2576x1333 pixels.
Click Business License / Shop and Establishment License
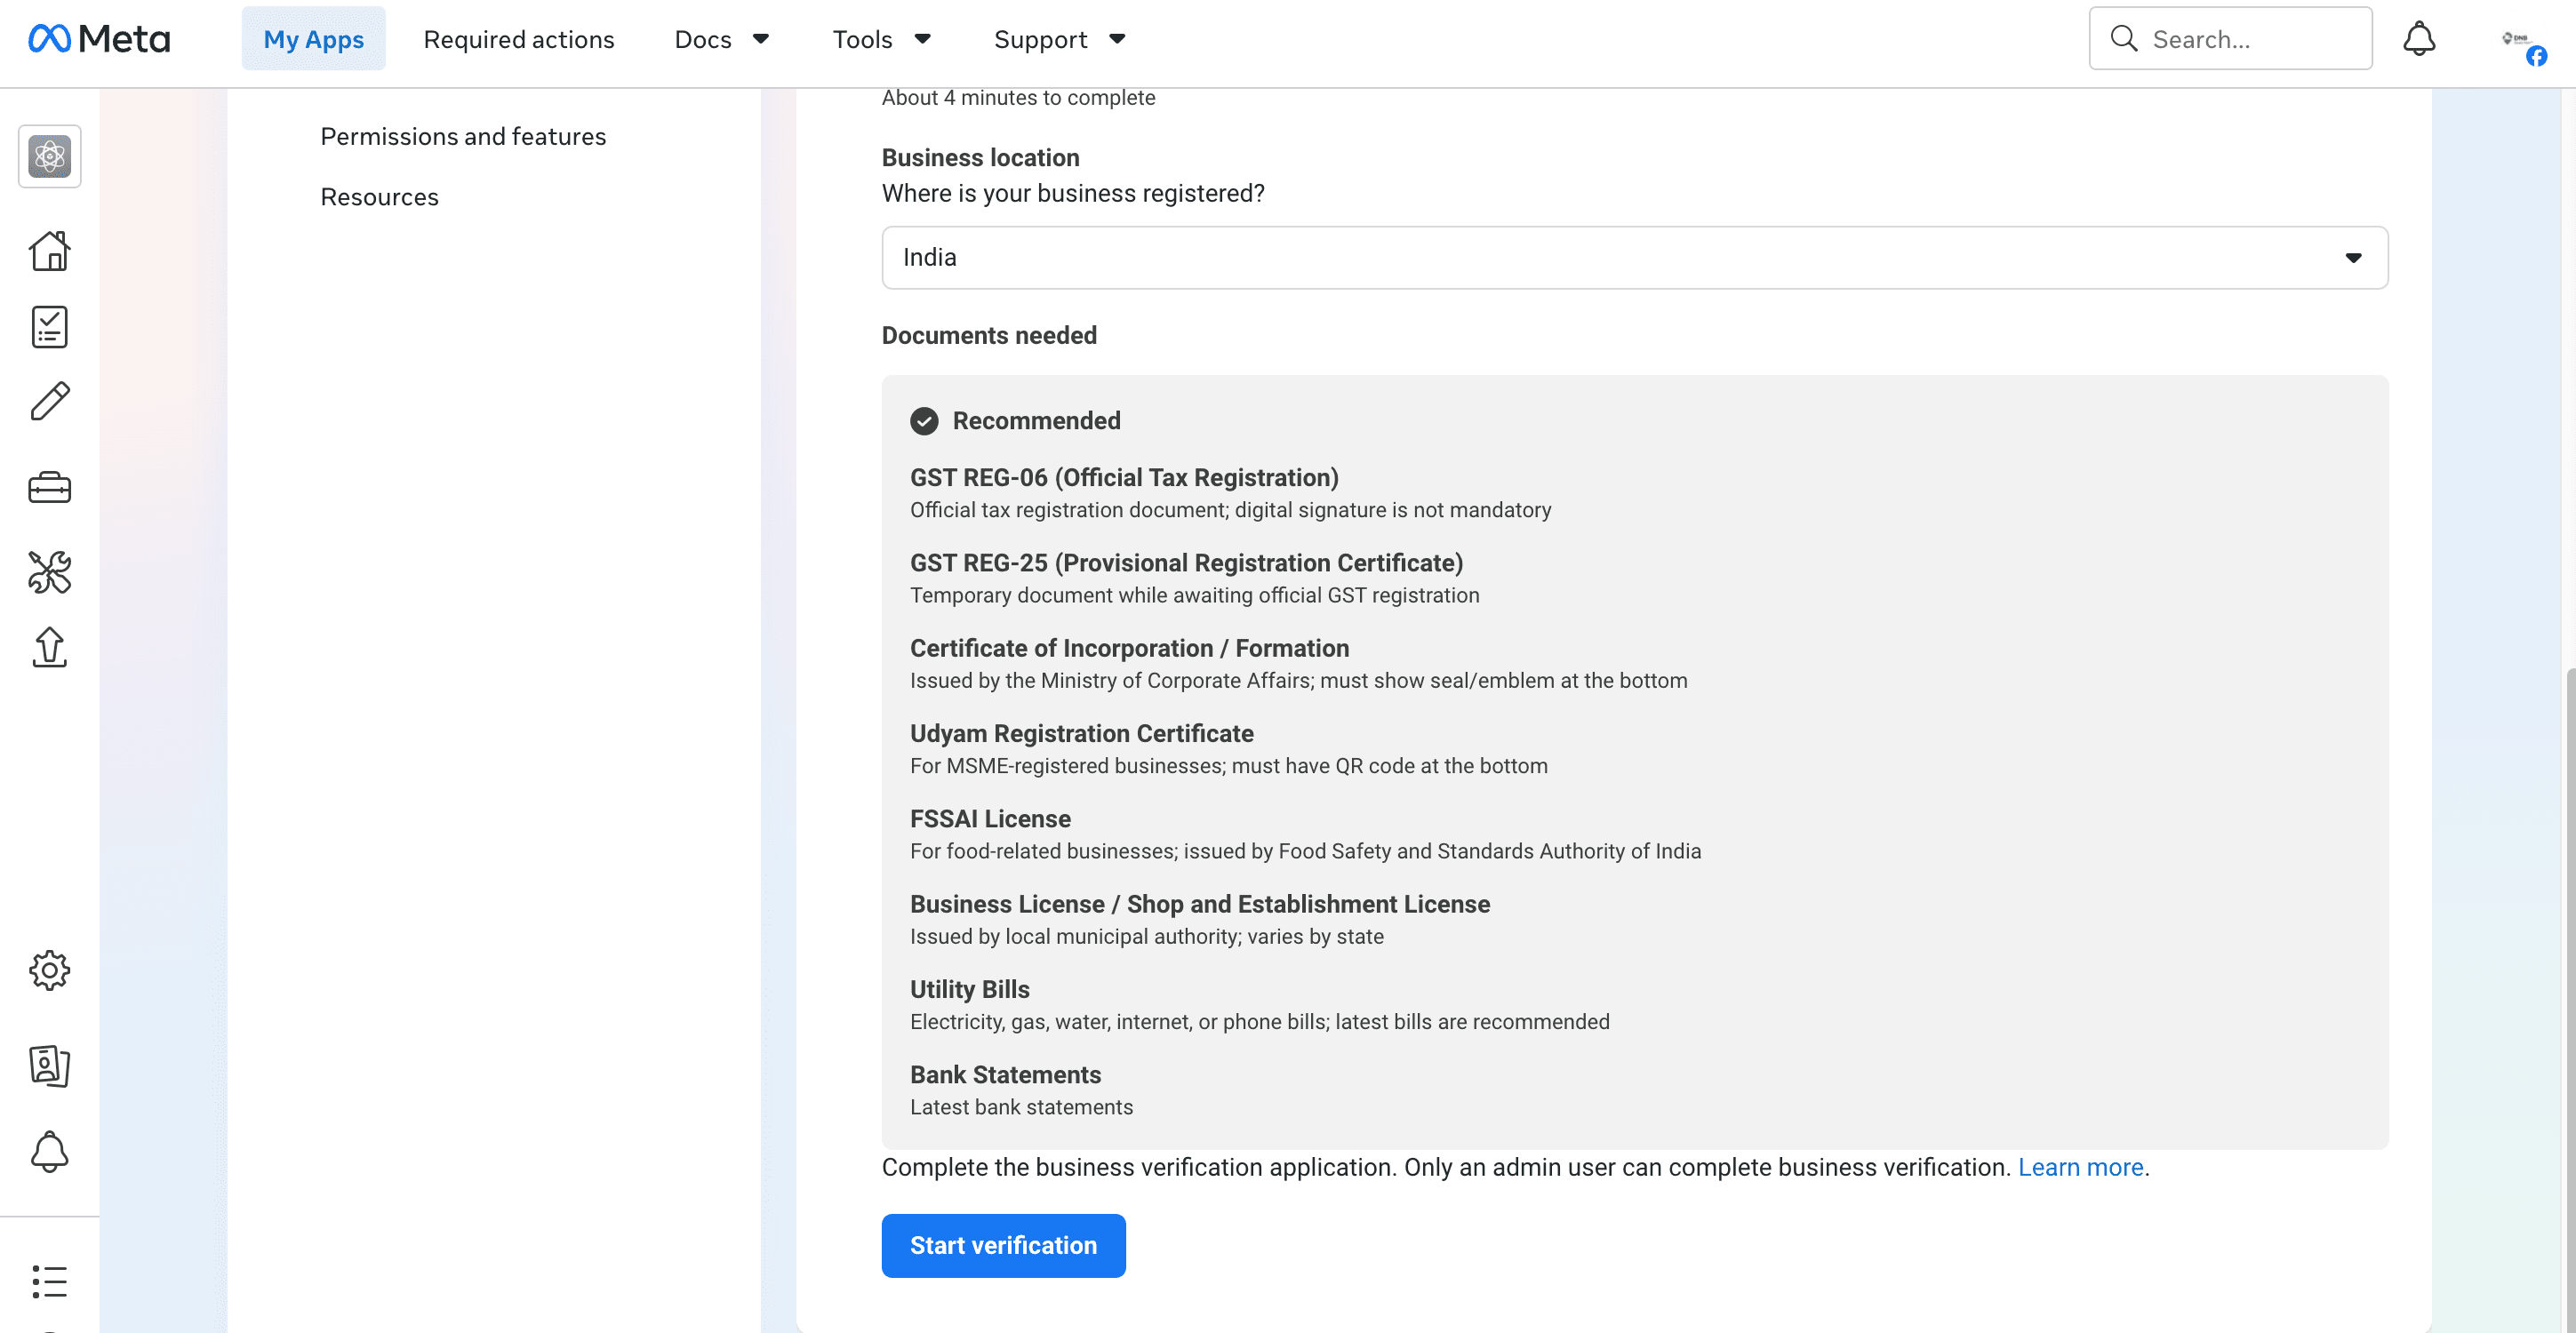coord(1200,904)
